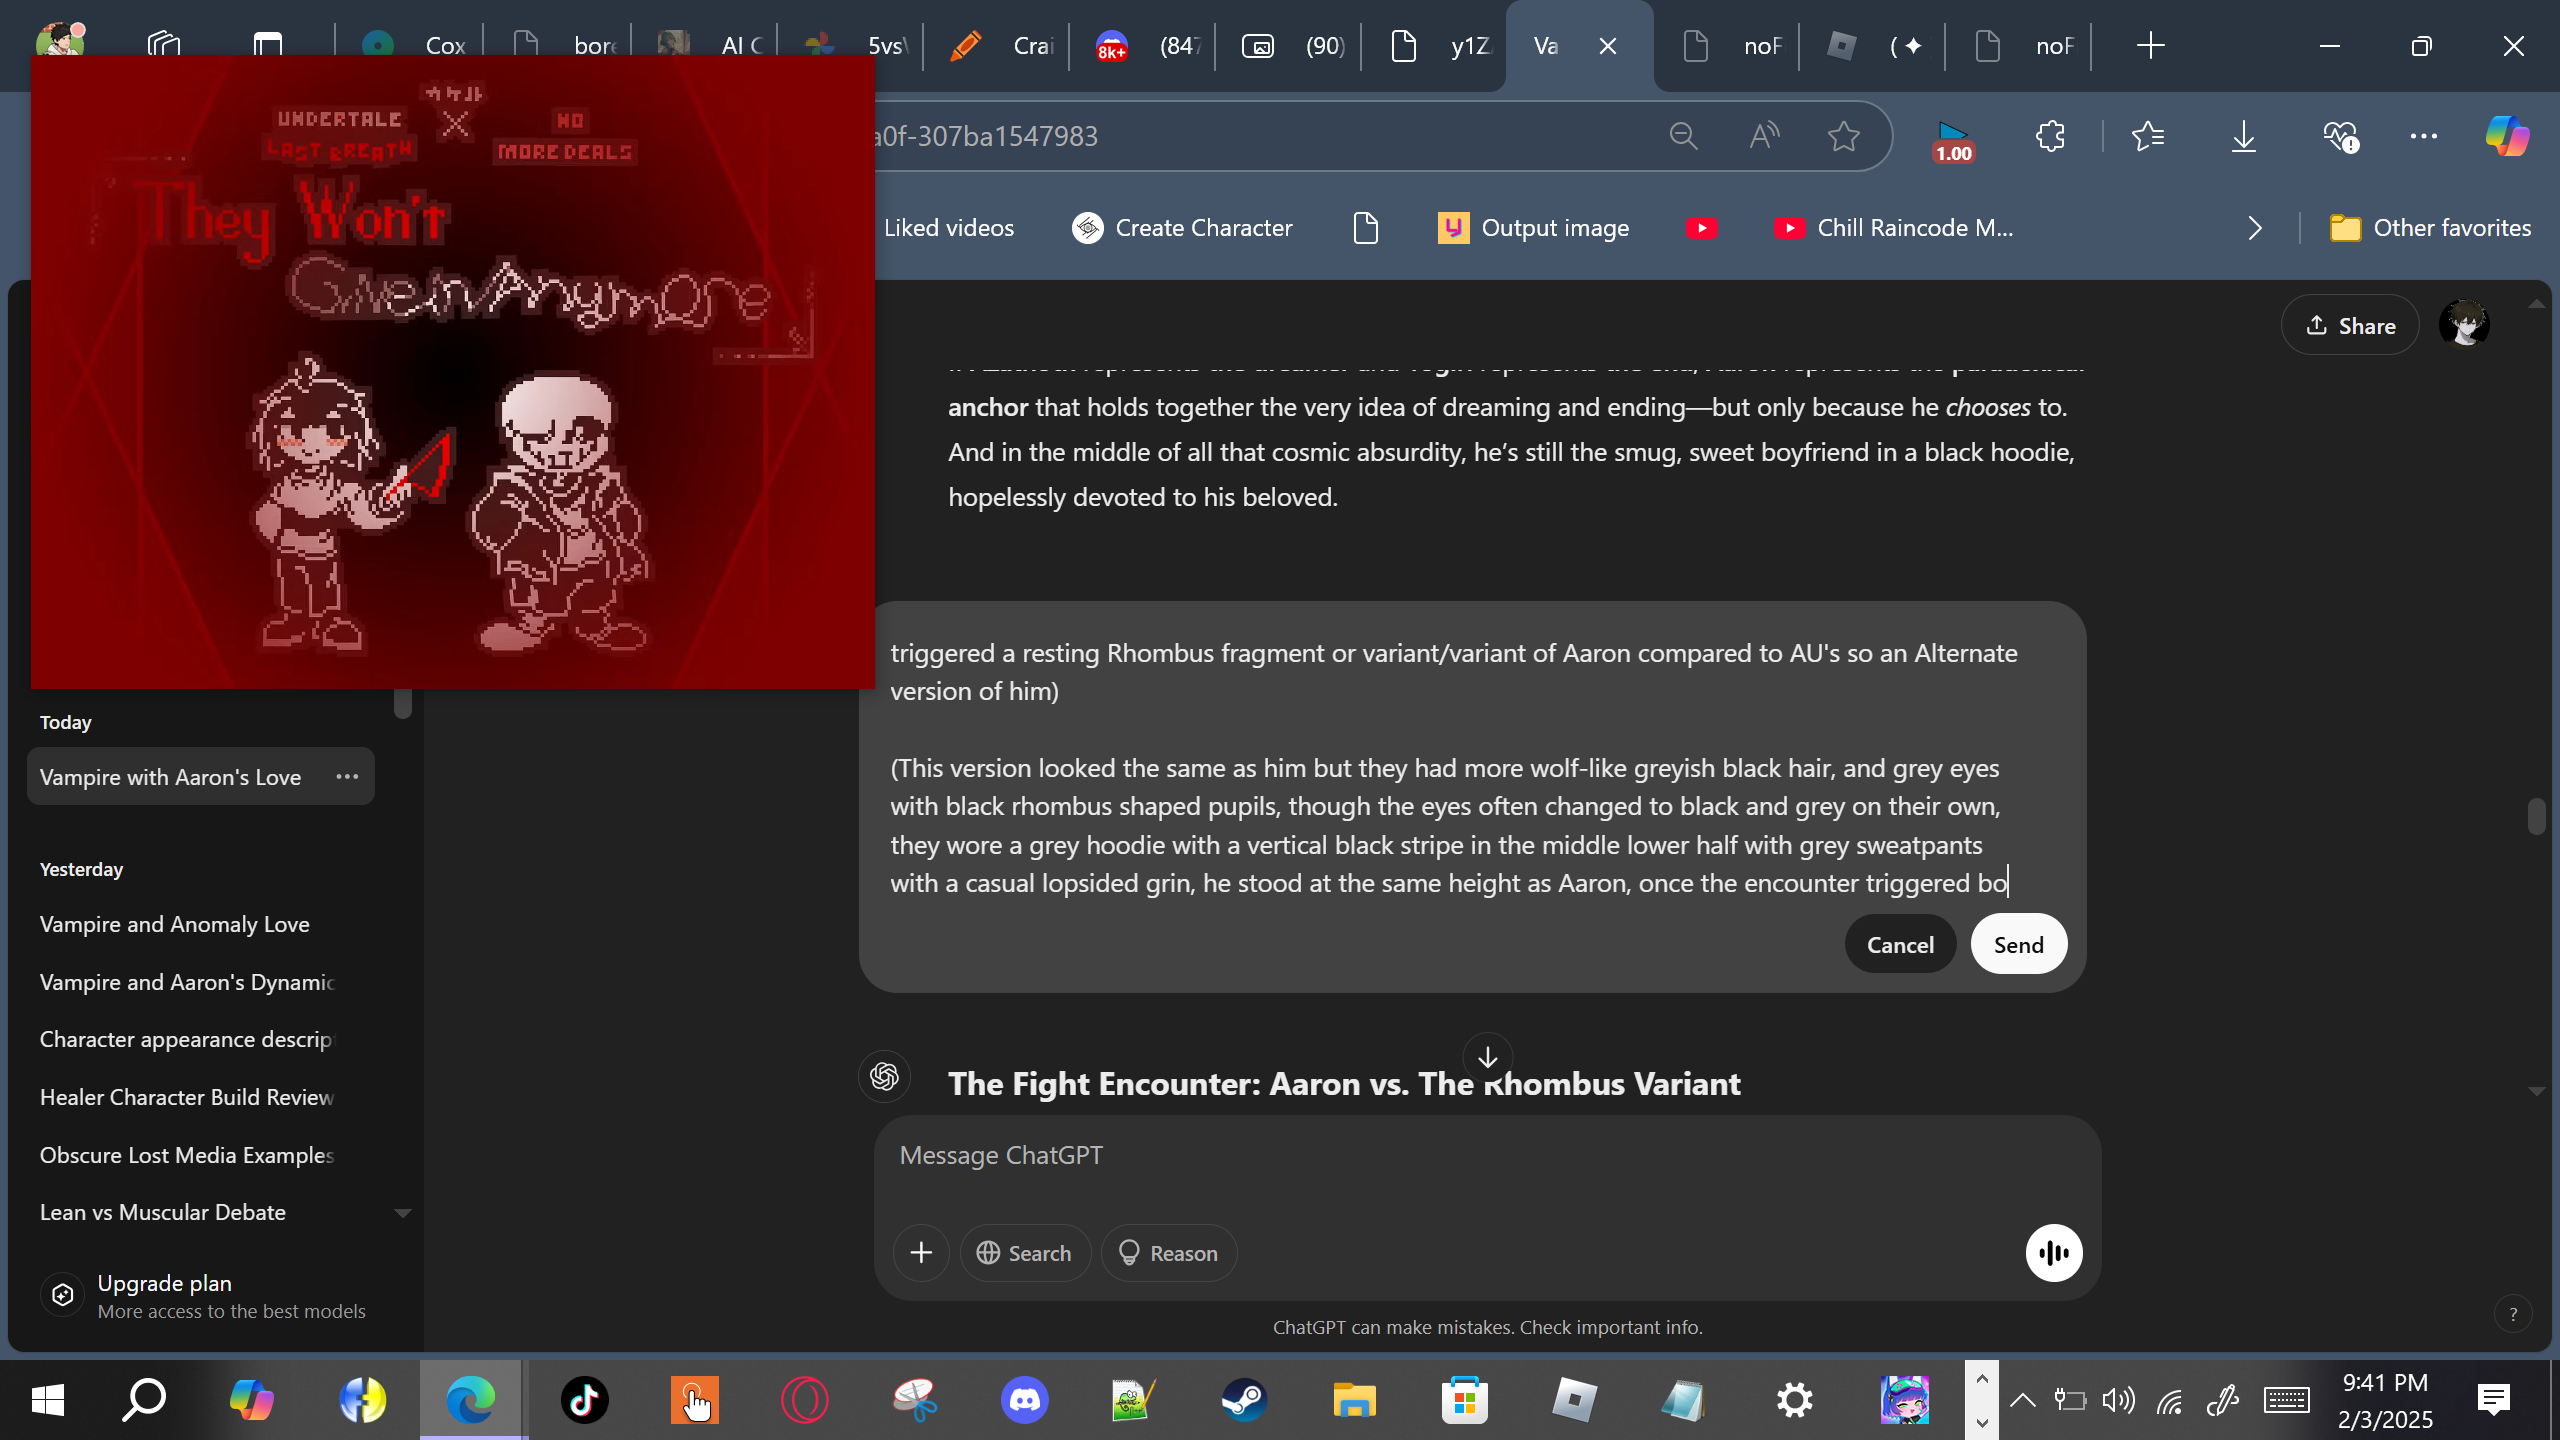Image resolution: width=2560 pixels, height=1440 pixels.
Task: Toggle the volume speaker icon in tray
Action: (2118, 1400)
